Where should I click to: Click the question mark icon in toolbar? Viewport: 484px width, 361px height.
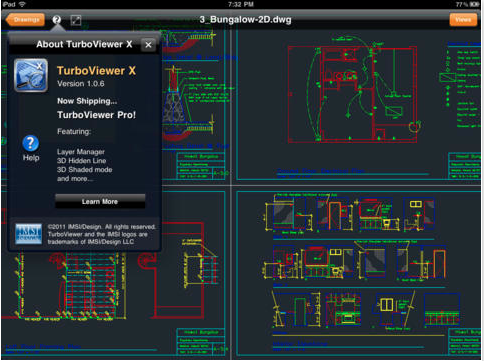point(57,20)
